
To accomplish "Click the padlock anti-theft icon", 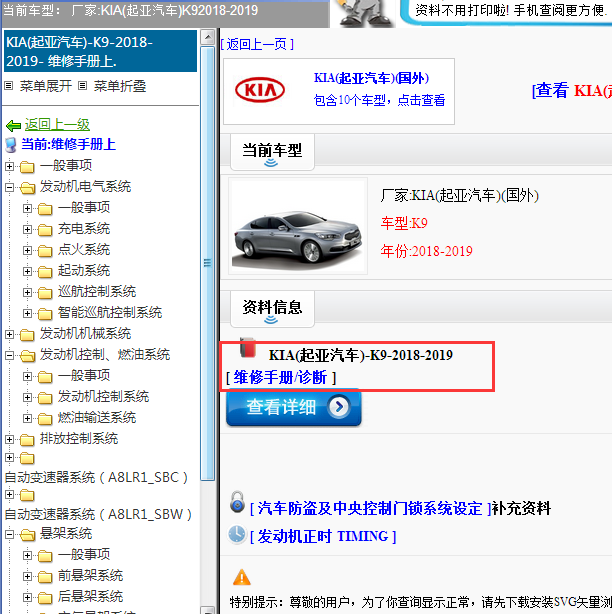I will [x=237, y=502].
